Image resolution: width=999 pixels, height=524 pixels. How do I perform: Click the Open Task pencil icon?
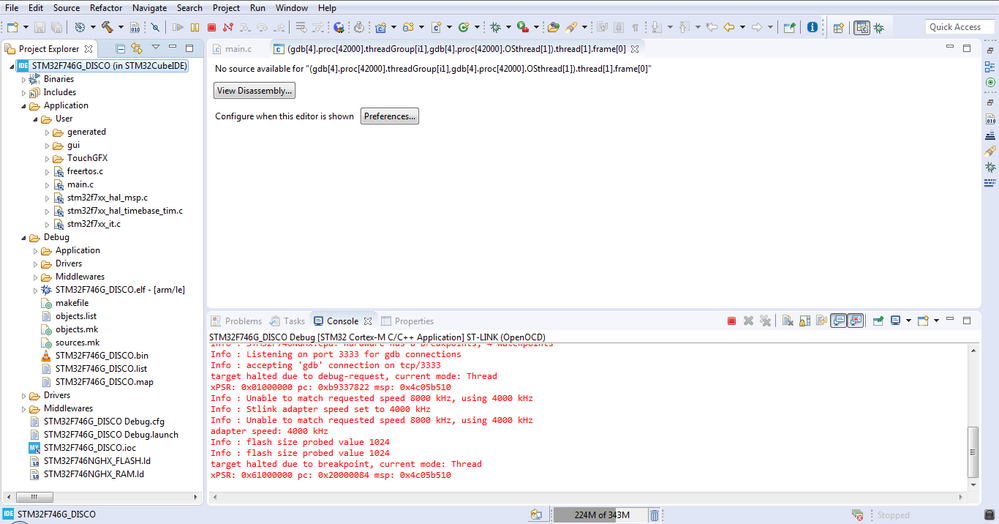(571, 27)
